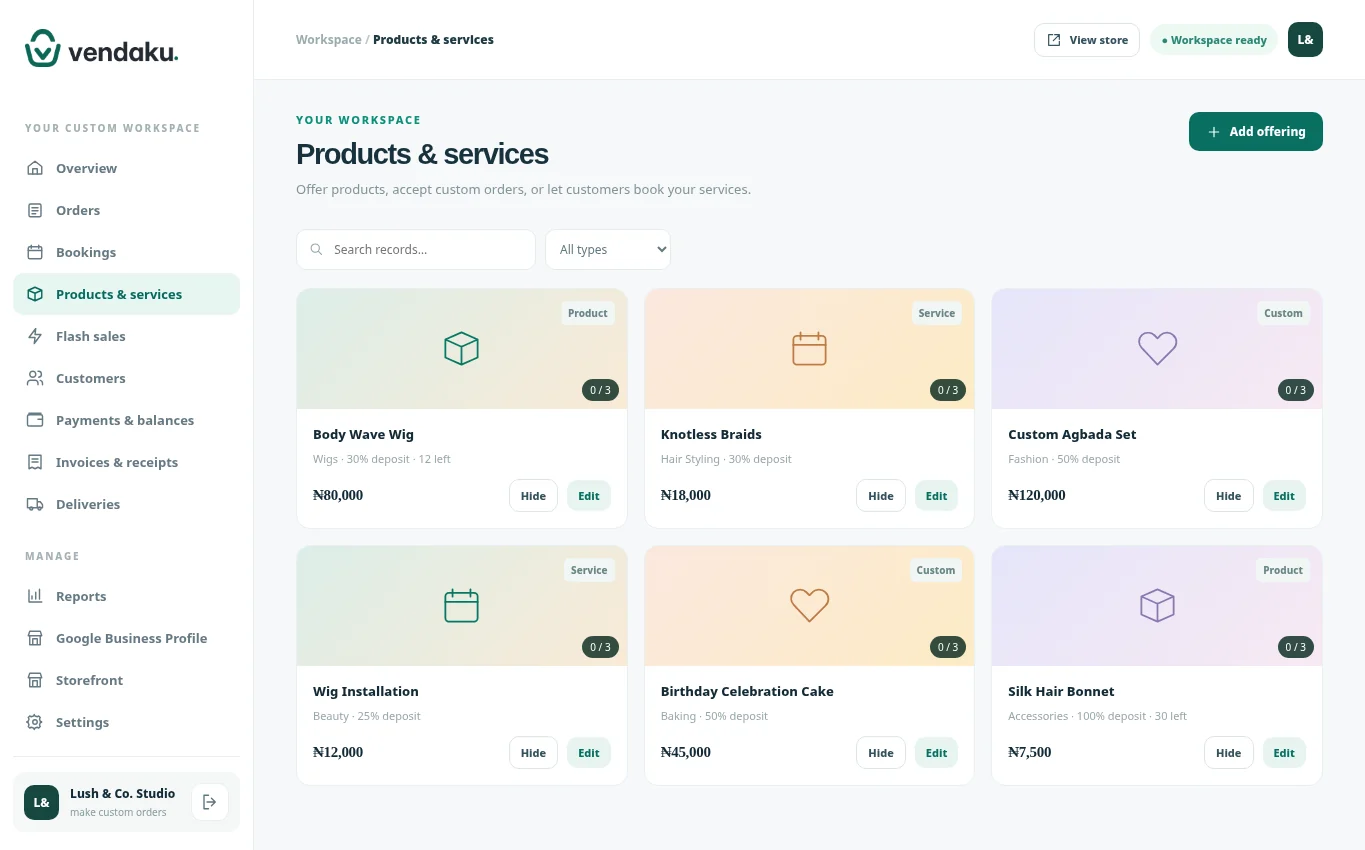
Task: Edit the Knotless Braids offering
Action: (x=936, y=496)
